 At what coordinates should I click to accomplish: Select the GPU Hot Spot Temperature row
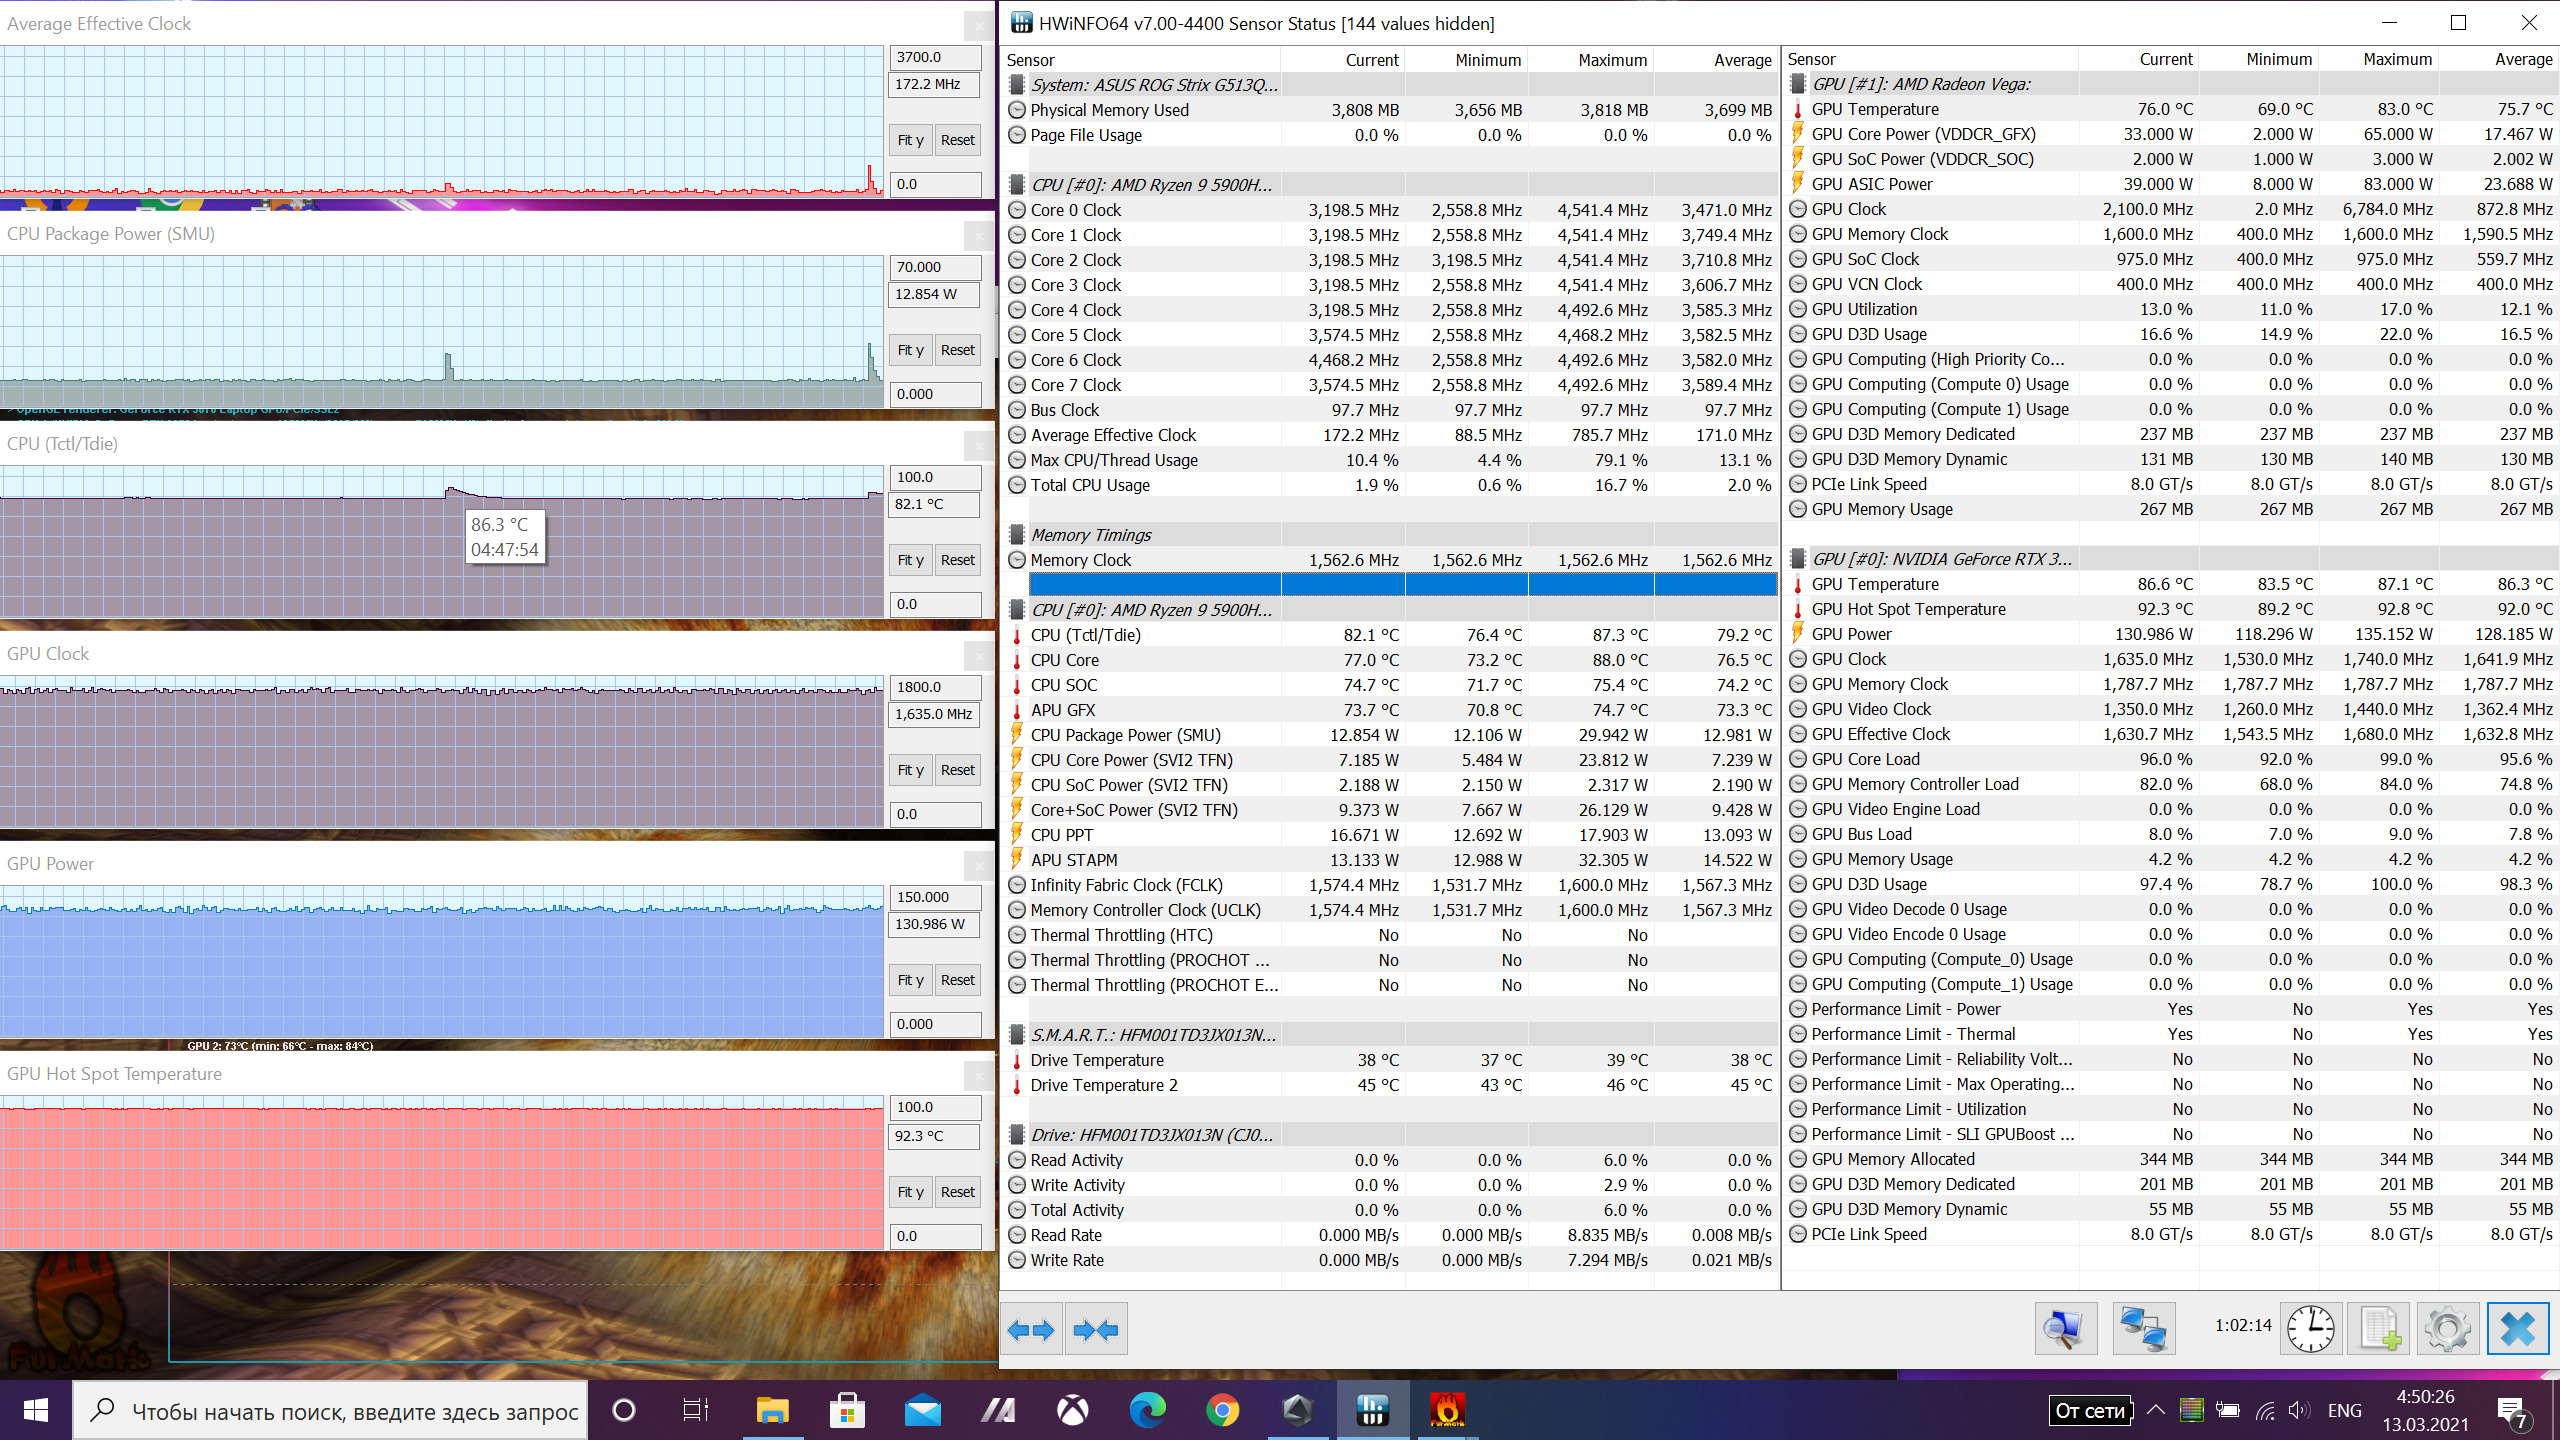[2172, 609]
